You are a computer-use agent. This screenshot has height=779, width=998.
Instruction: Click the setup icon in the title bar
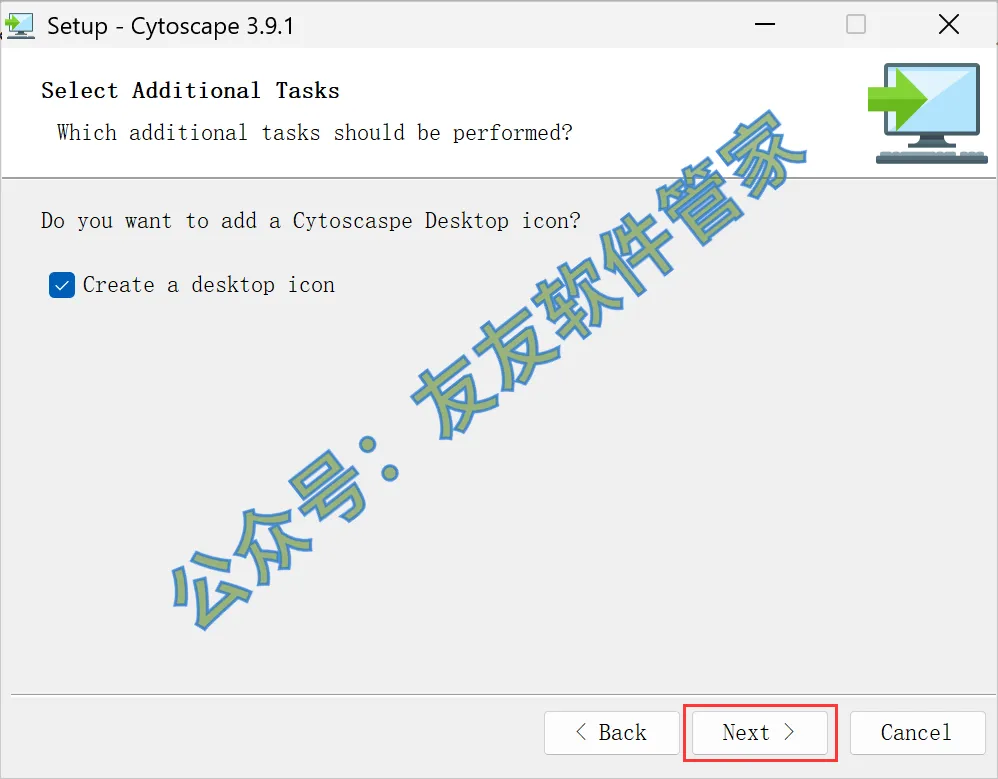pyautogui.click(x=18, y=26)
